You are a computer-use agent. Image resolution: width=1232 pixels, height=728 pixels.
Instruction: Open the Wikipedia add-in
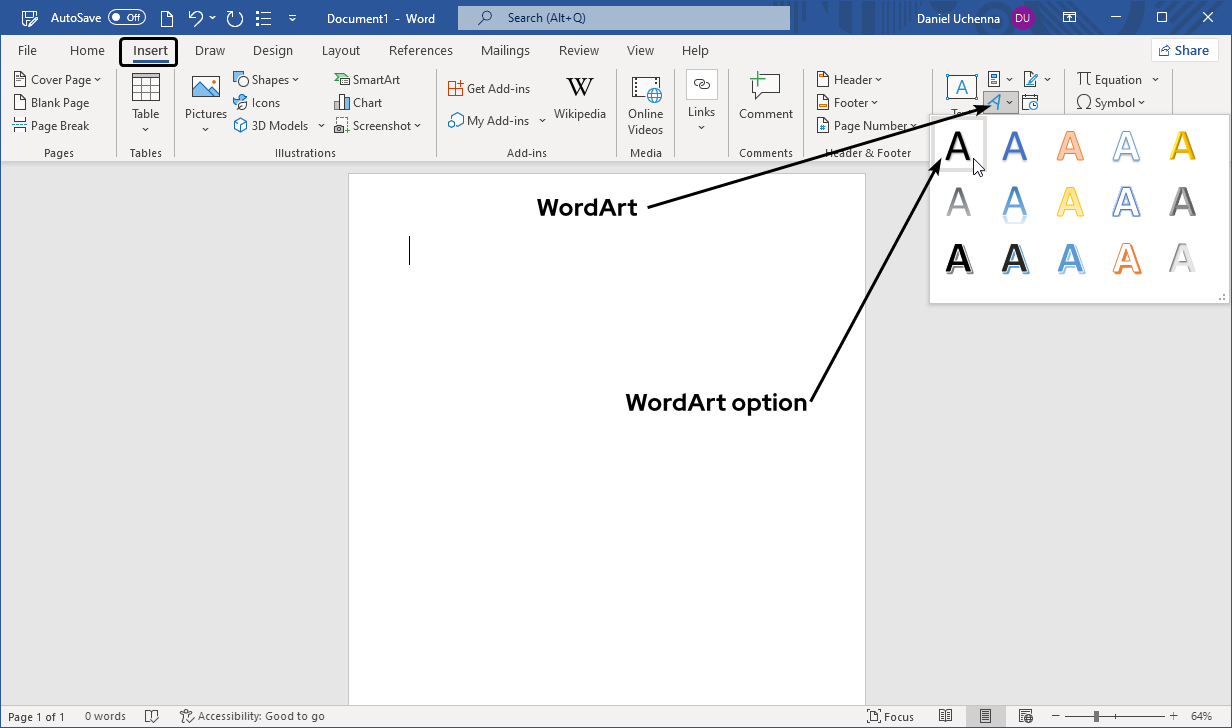click(580, 98)
